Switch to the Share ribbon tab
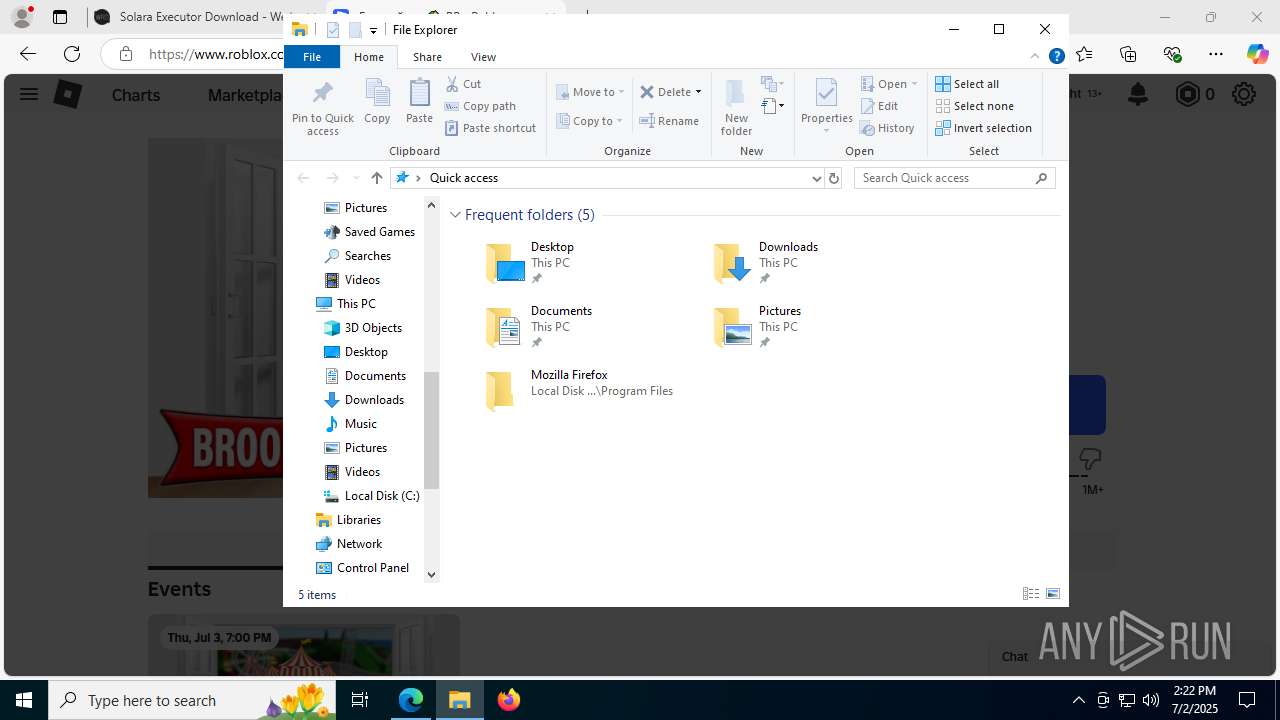This screenshot has height=720, width=1280. tap(427, 57)
